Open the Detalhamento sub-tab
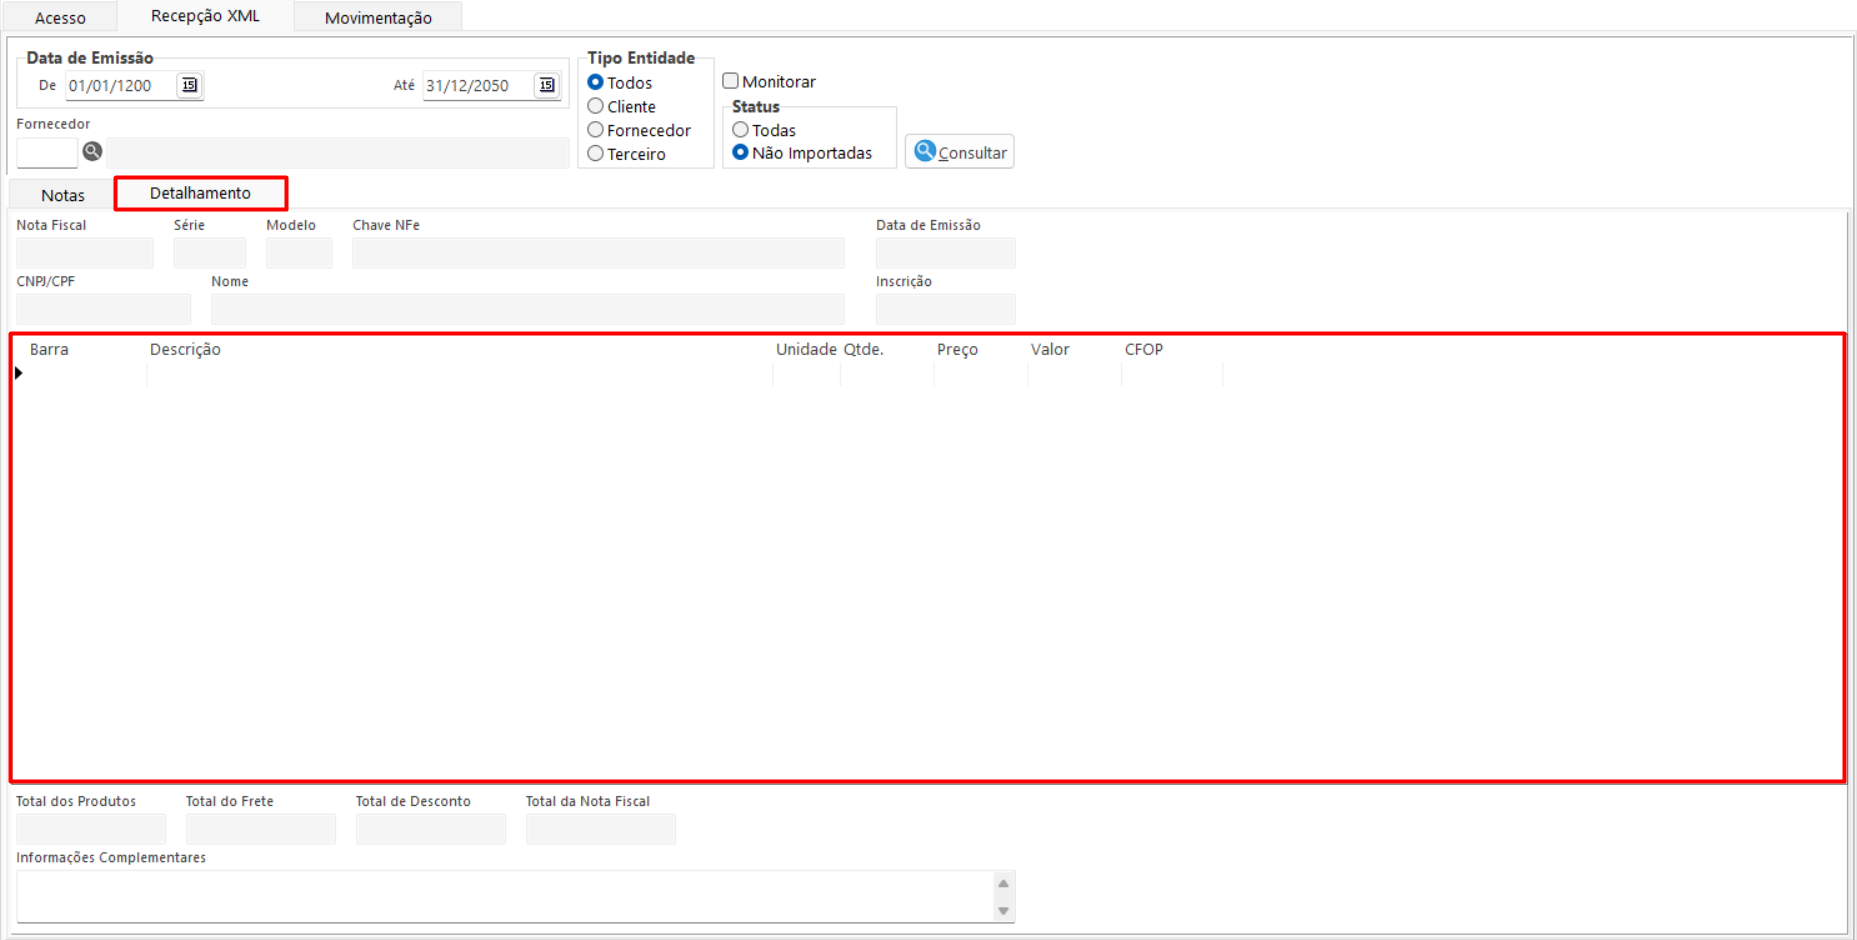The height and width of the screenshot is (940, 1857). tap(200, 193)
